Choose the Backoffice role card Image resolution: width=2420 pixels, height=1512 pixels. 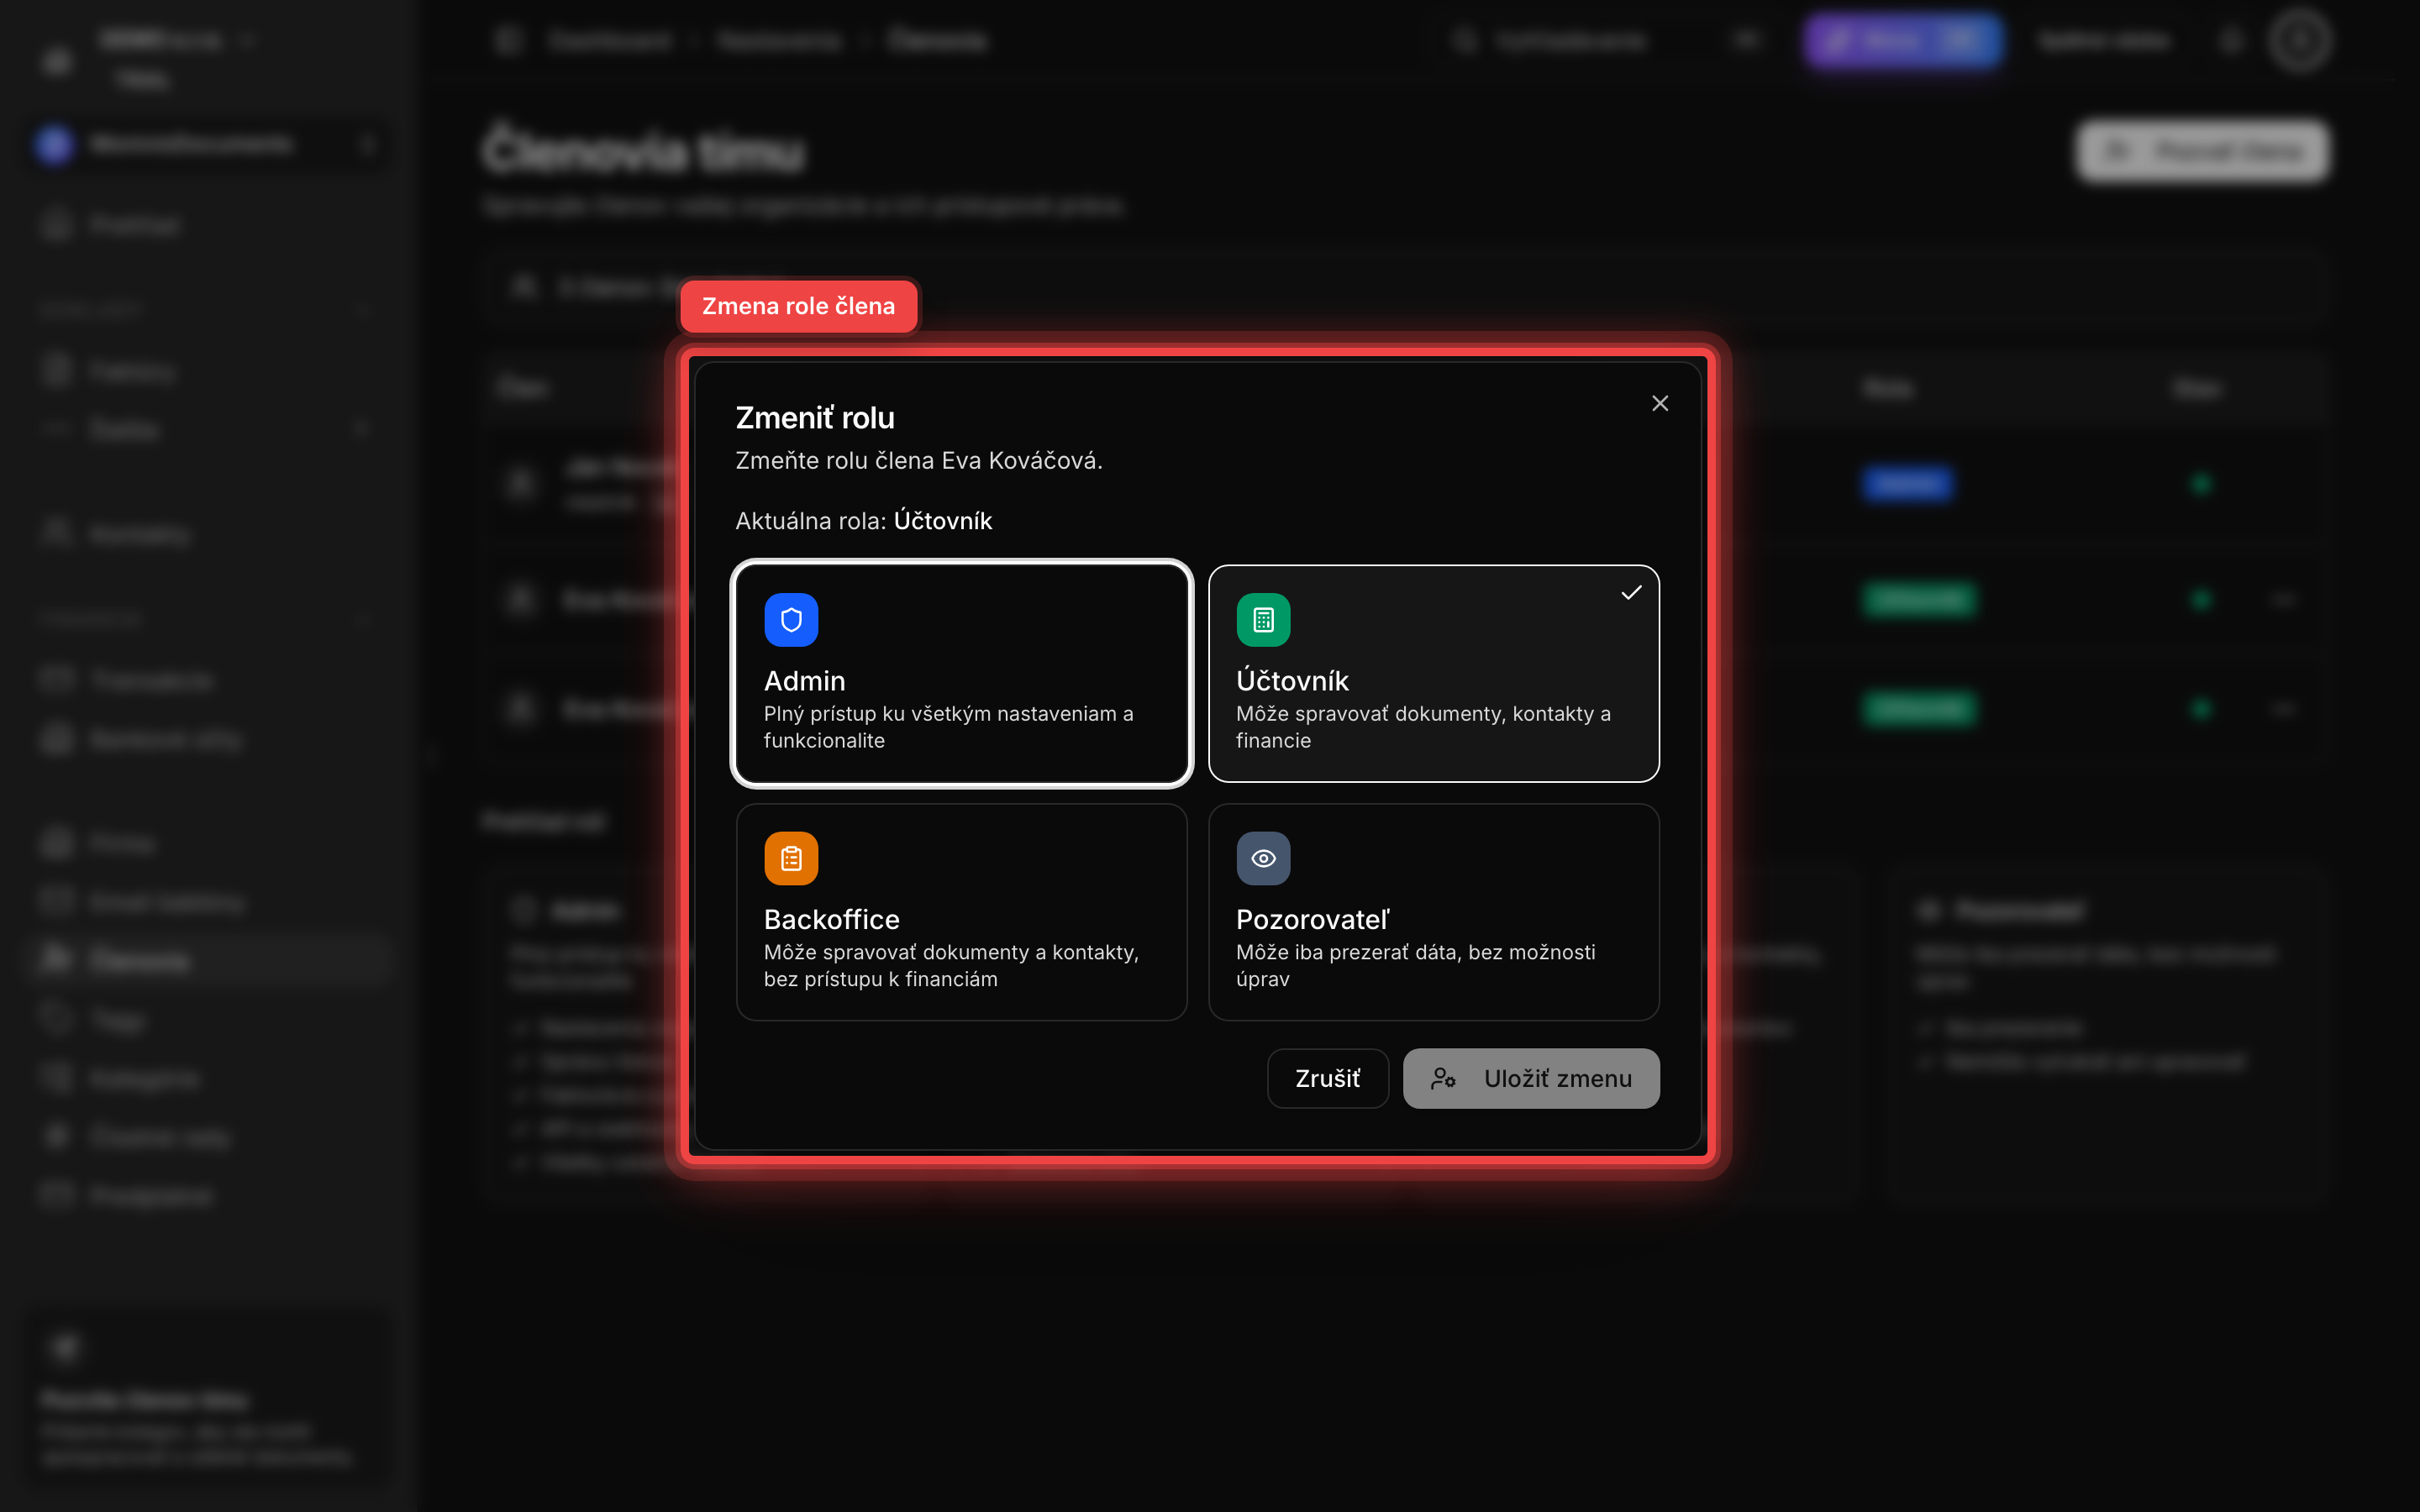click(x=961, y=912)
